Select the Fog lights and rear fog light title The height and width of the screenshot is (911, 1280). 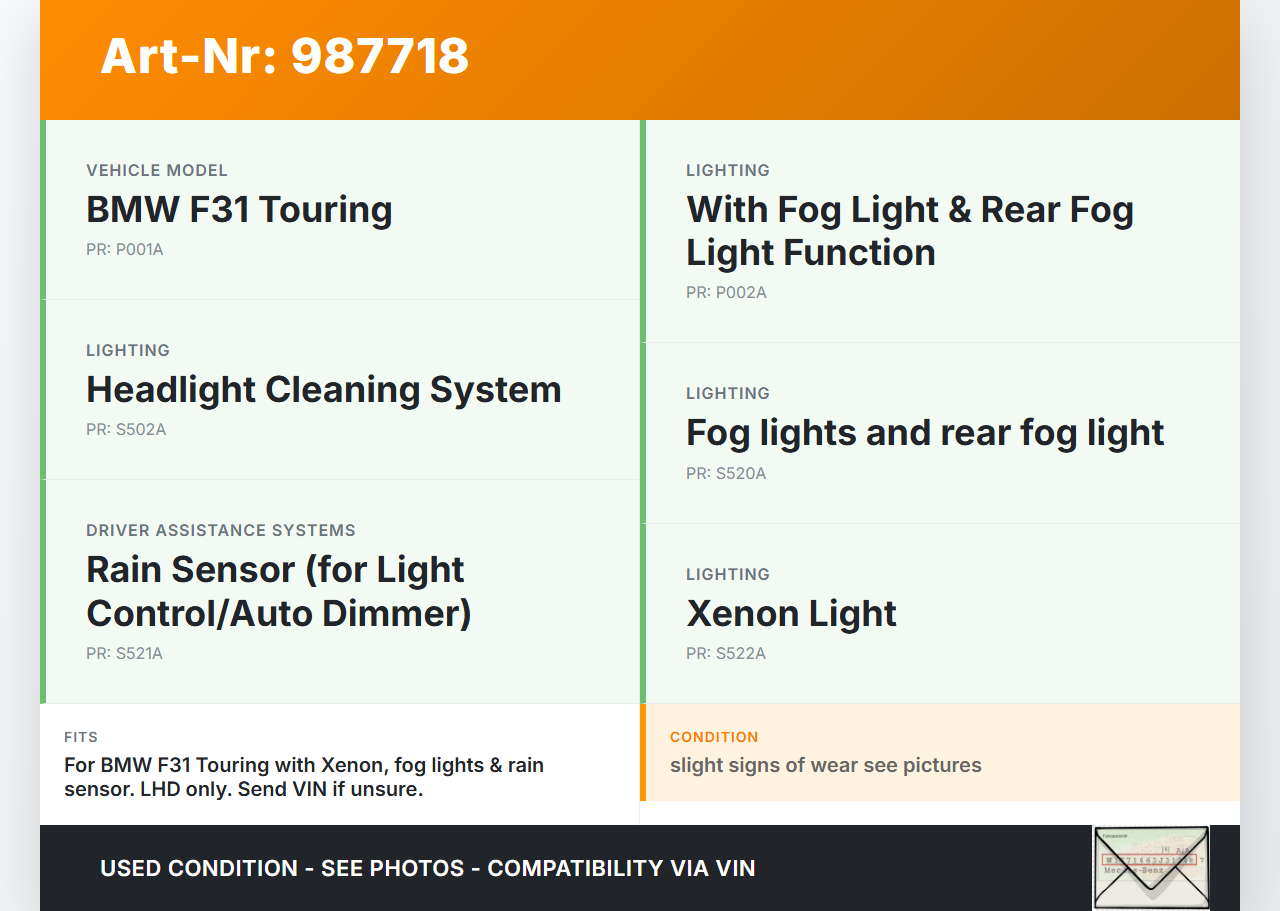[925, 433]
